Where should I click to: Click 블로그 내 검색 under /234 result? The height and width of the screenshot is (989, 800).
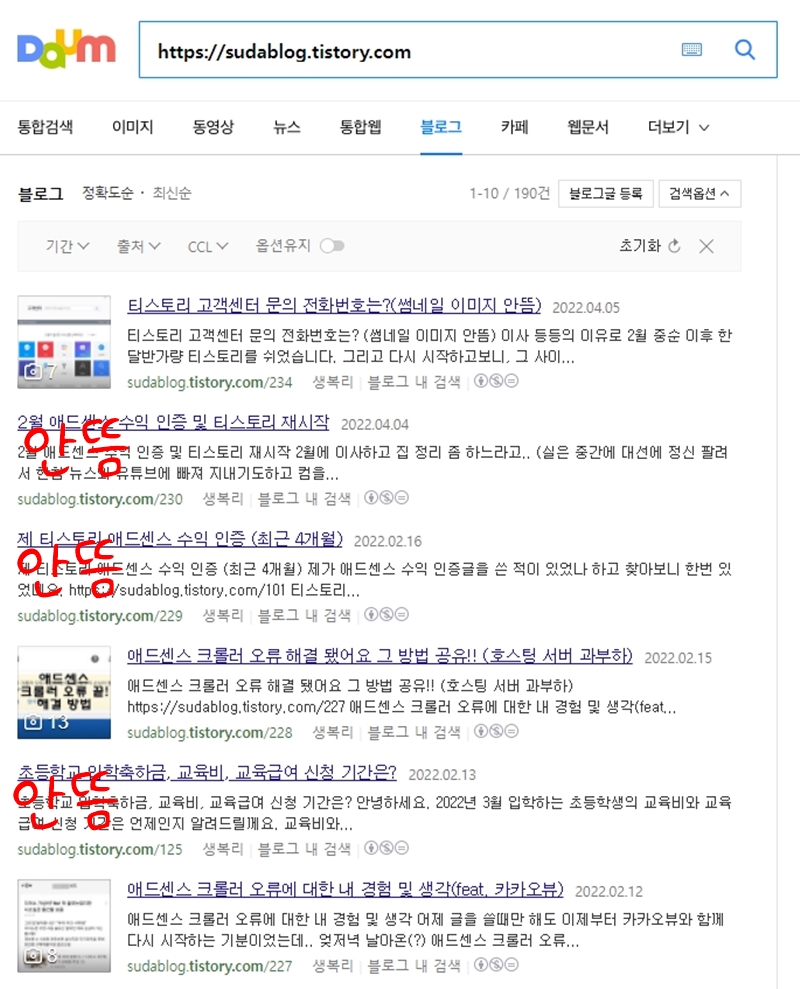[x=414, y=382]
